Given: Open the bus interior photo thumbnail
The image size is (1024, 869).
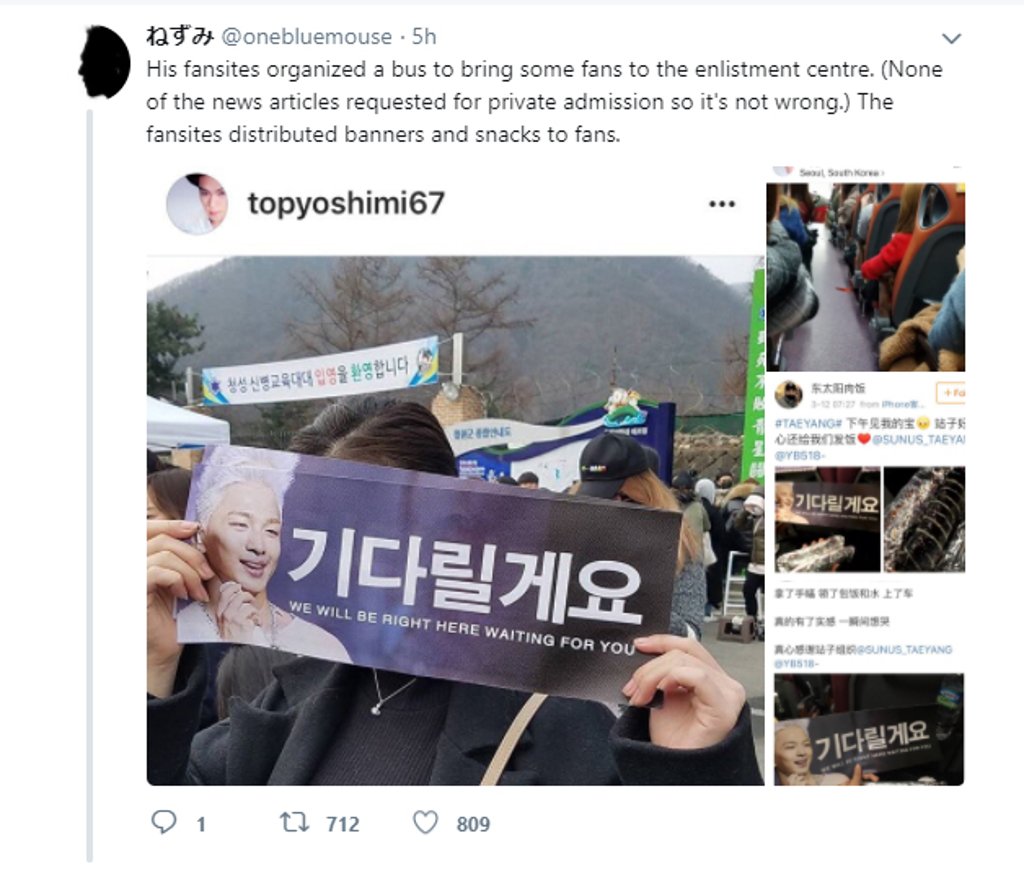Looking at the screenshot, I should coord(865,277).
